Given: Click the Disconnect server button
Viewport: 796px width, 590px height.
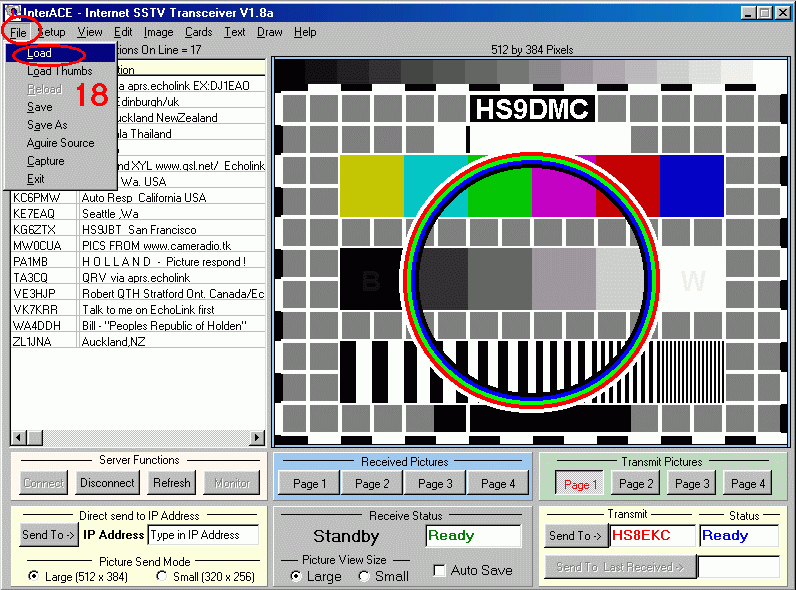Looking at the screenshot, I should (x=107, y=483).
